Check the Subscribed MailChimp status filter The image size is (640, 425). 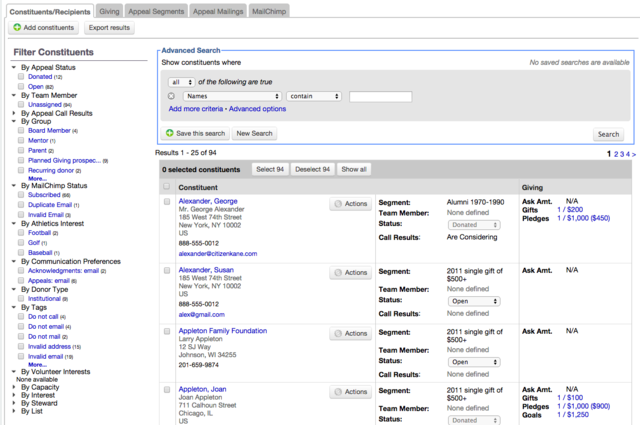21,195
